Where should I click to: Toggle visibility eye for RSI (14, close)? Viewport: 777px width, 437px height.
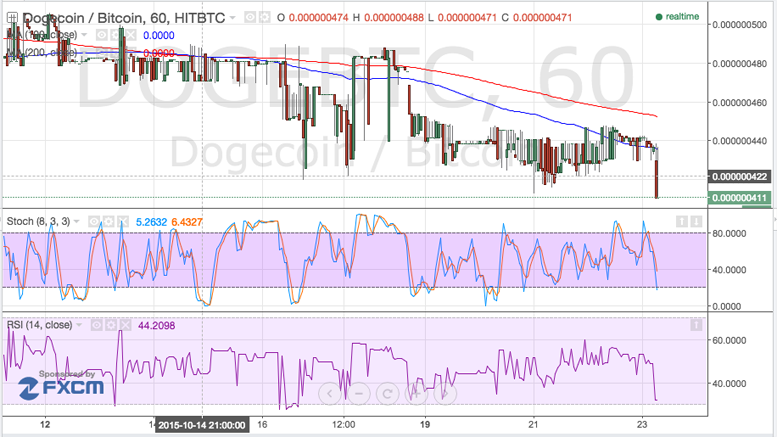click(x=97, y=325)
